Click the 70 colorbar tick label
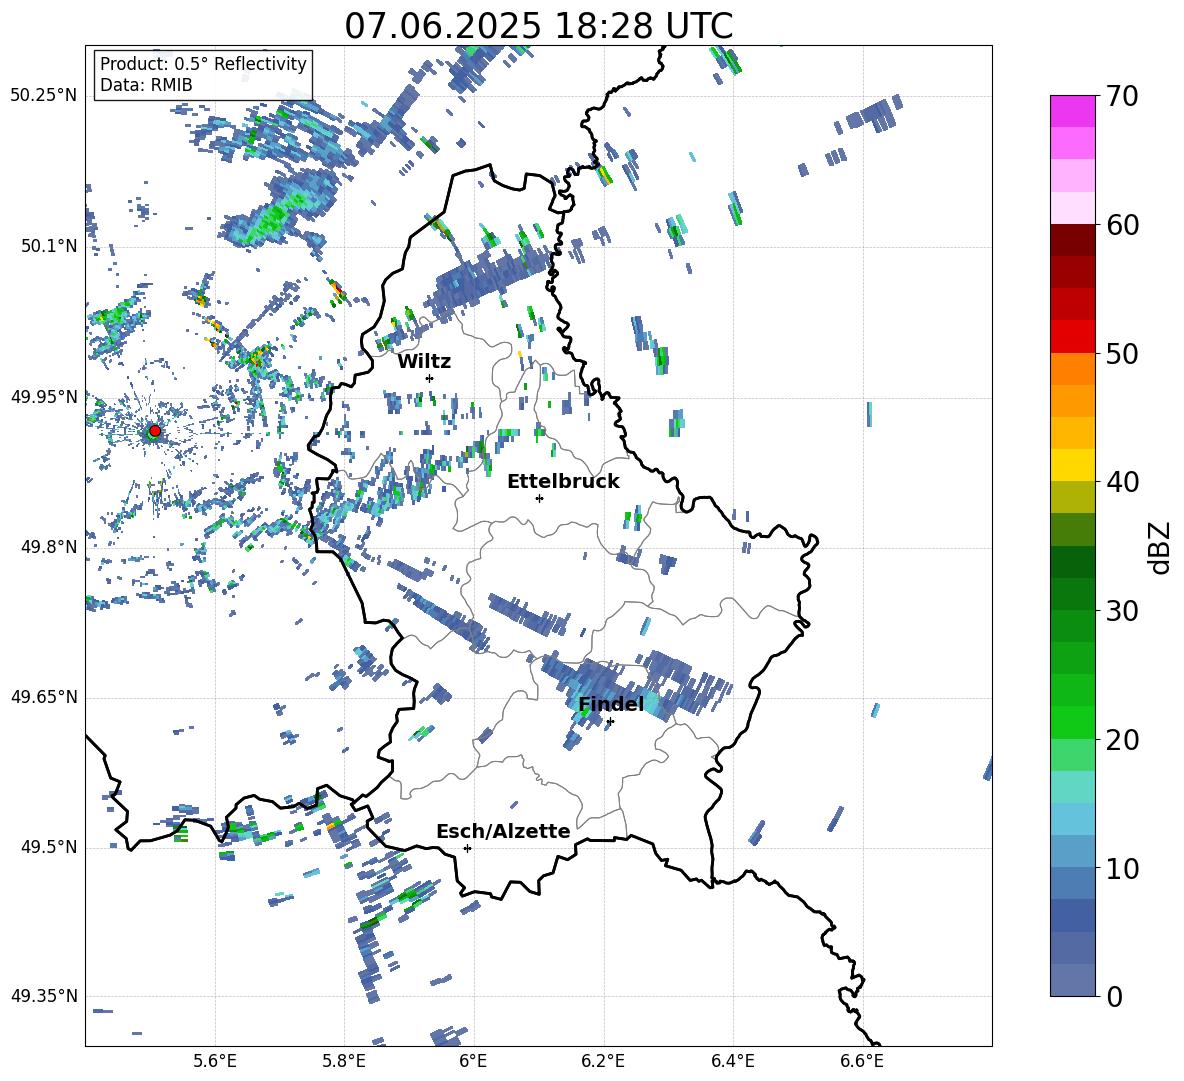Viewport: 1184px width, 1081px height. (x=1122, y=97)
